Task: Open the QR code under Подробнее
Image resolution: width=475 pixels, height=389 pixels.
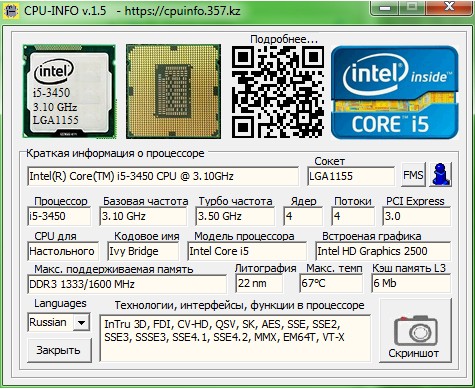Action: (x=278, y=92)
